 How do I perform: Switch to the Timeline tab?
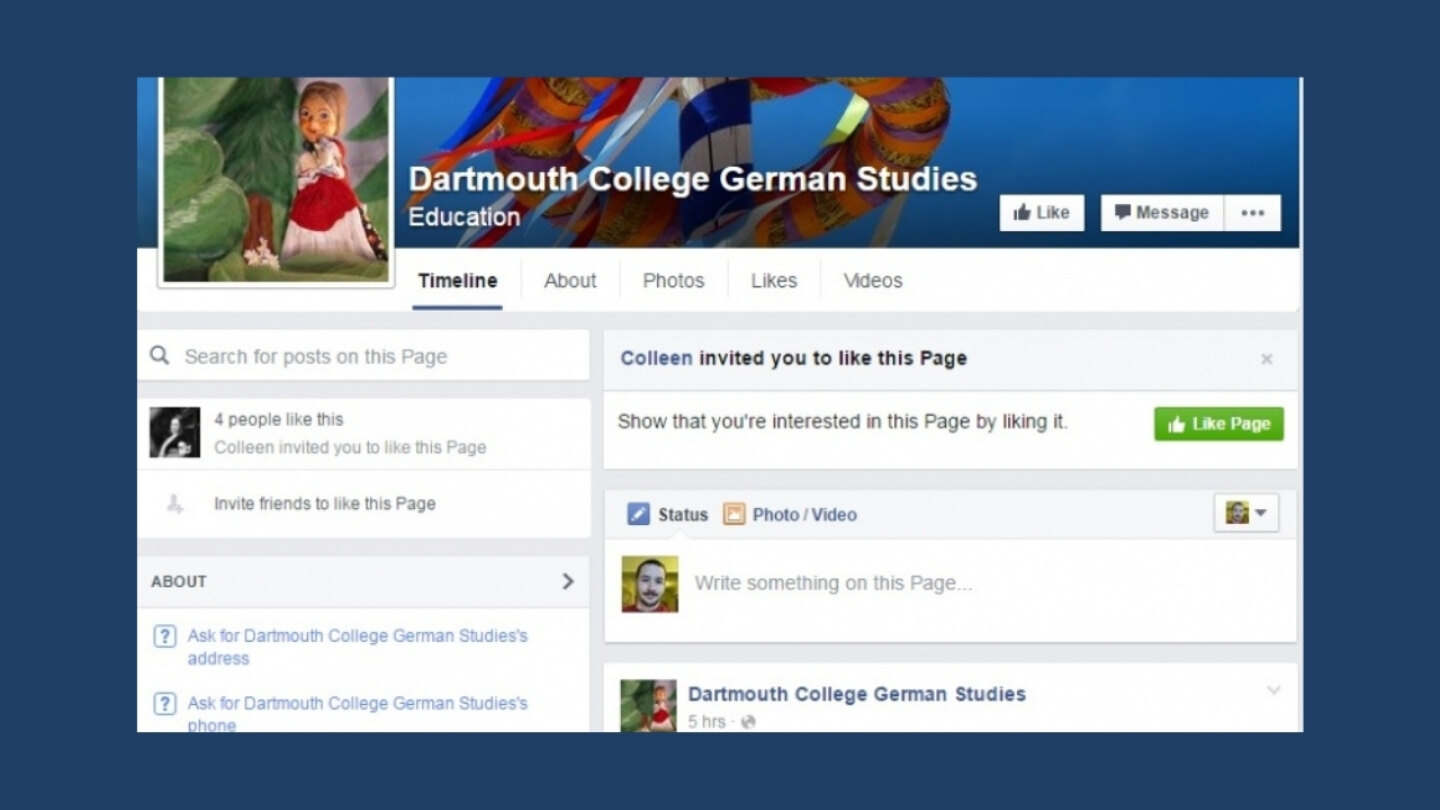point(457,281)
